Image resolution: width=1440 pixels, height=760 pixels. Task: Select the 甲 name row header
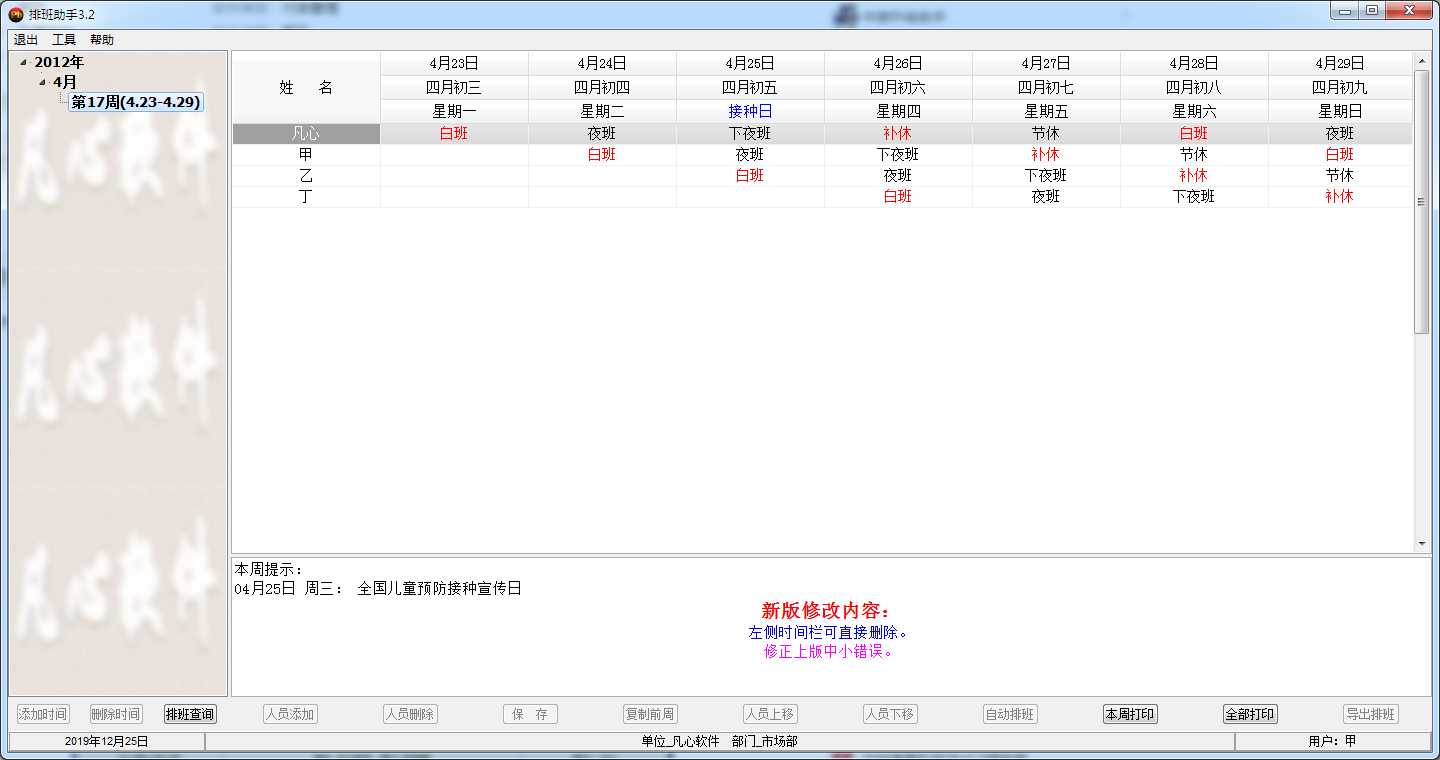point(306,155)
